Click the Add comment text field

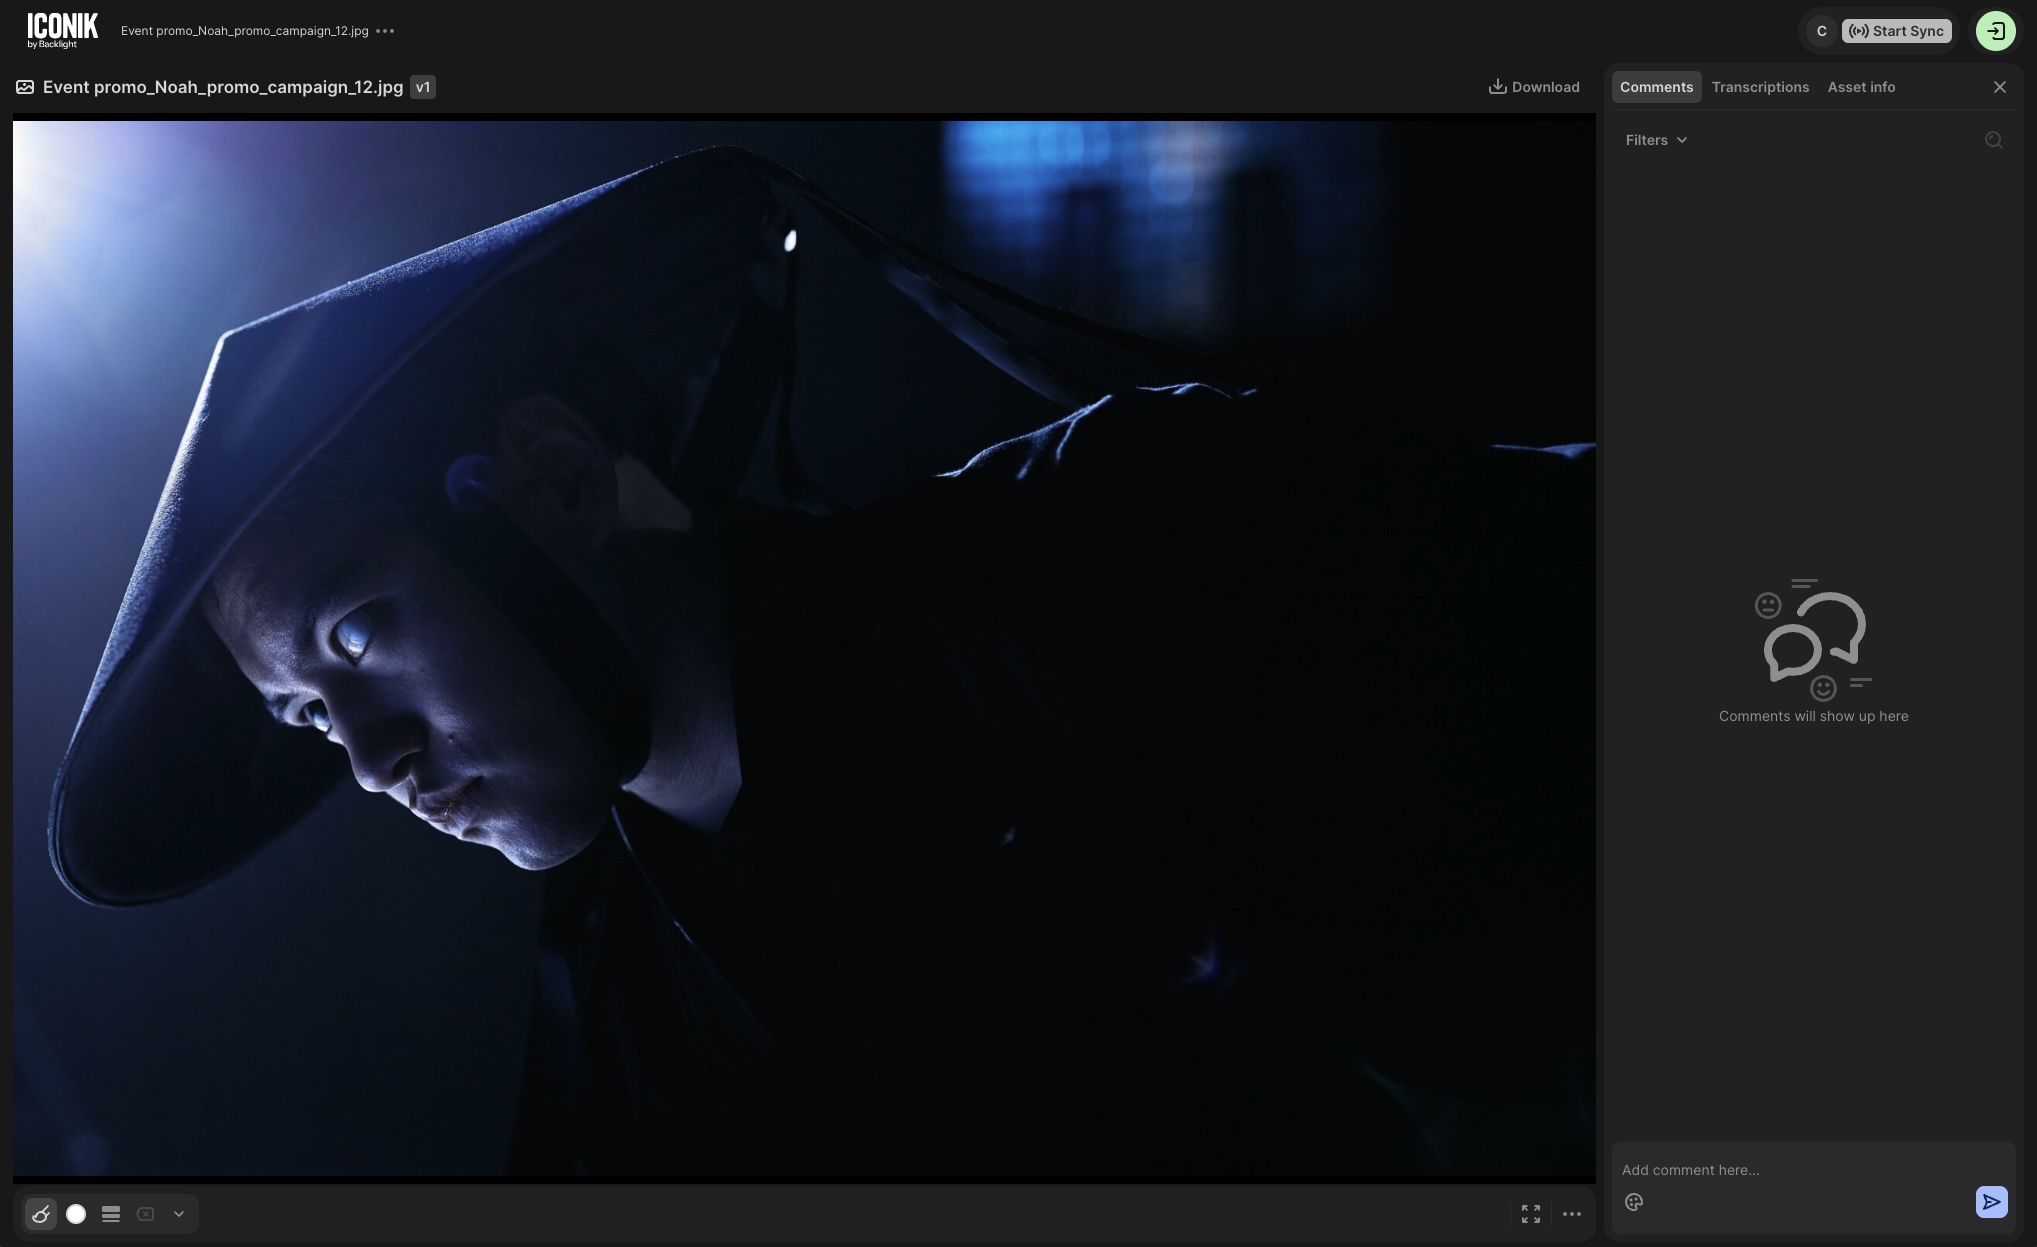click(x=1790, y=1170)
